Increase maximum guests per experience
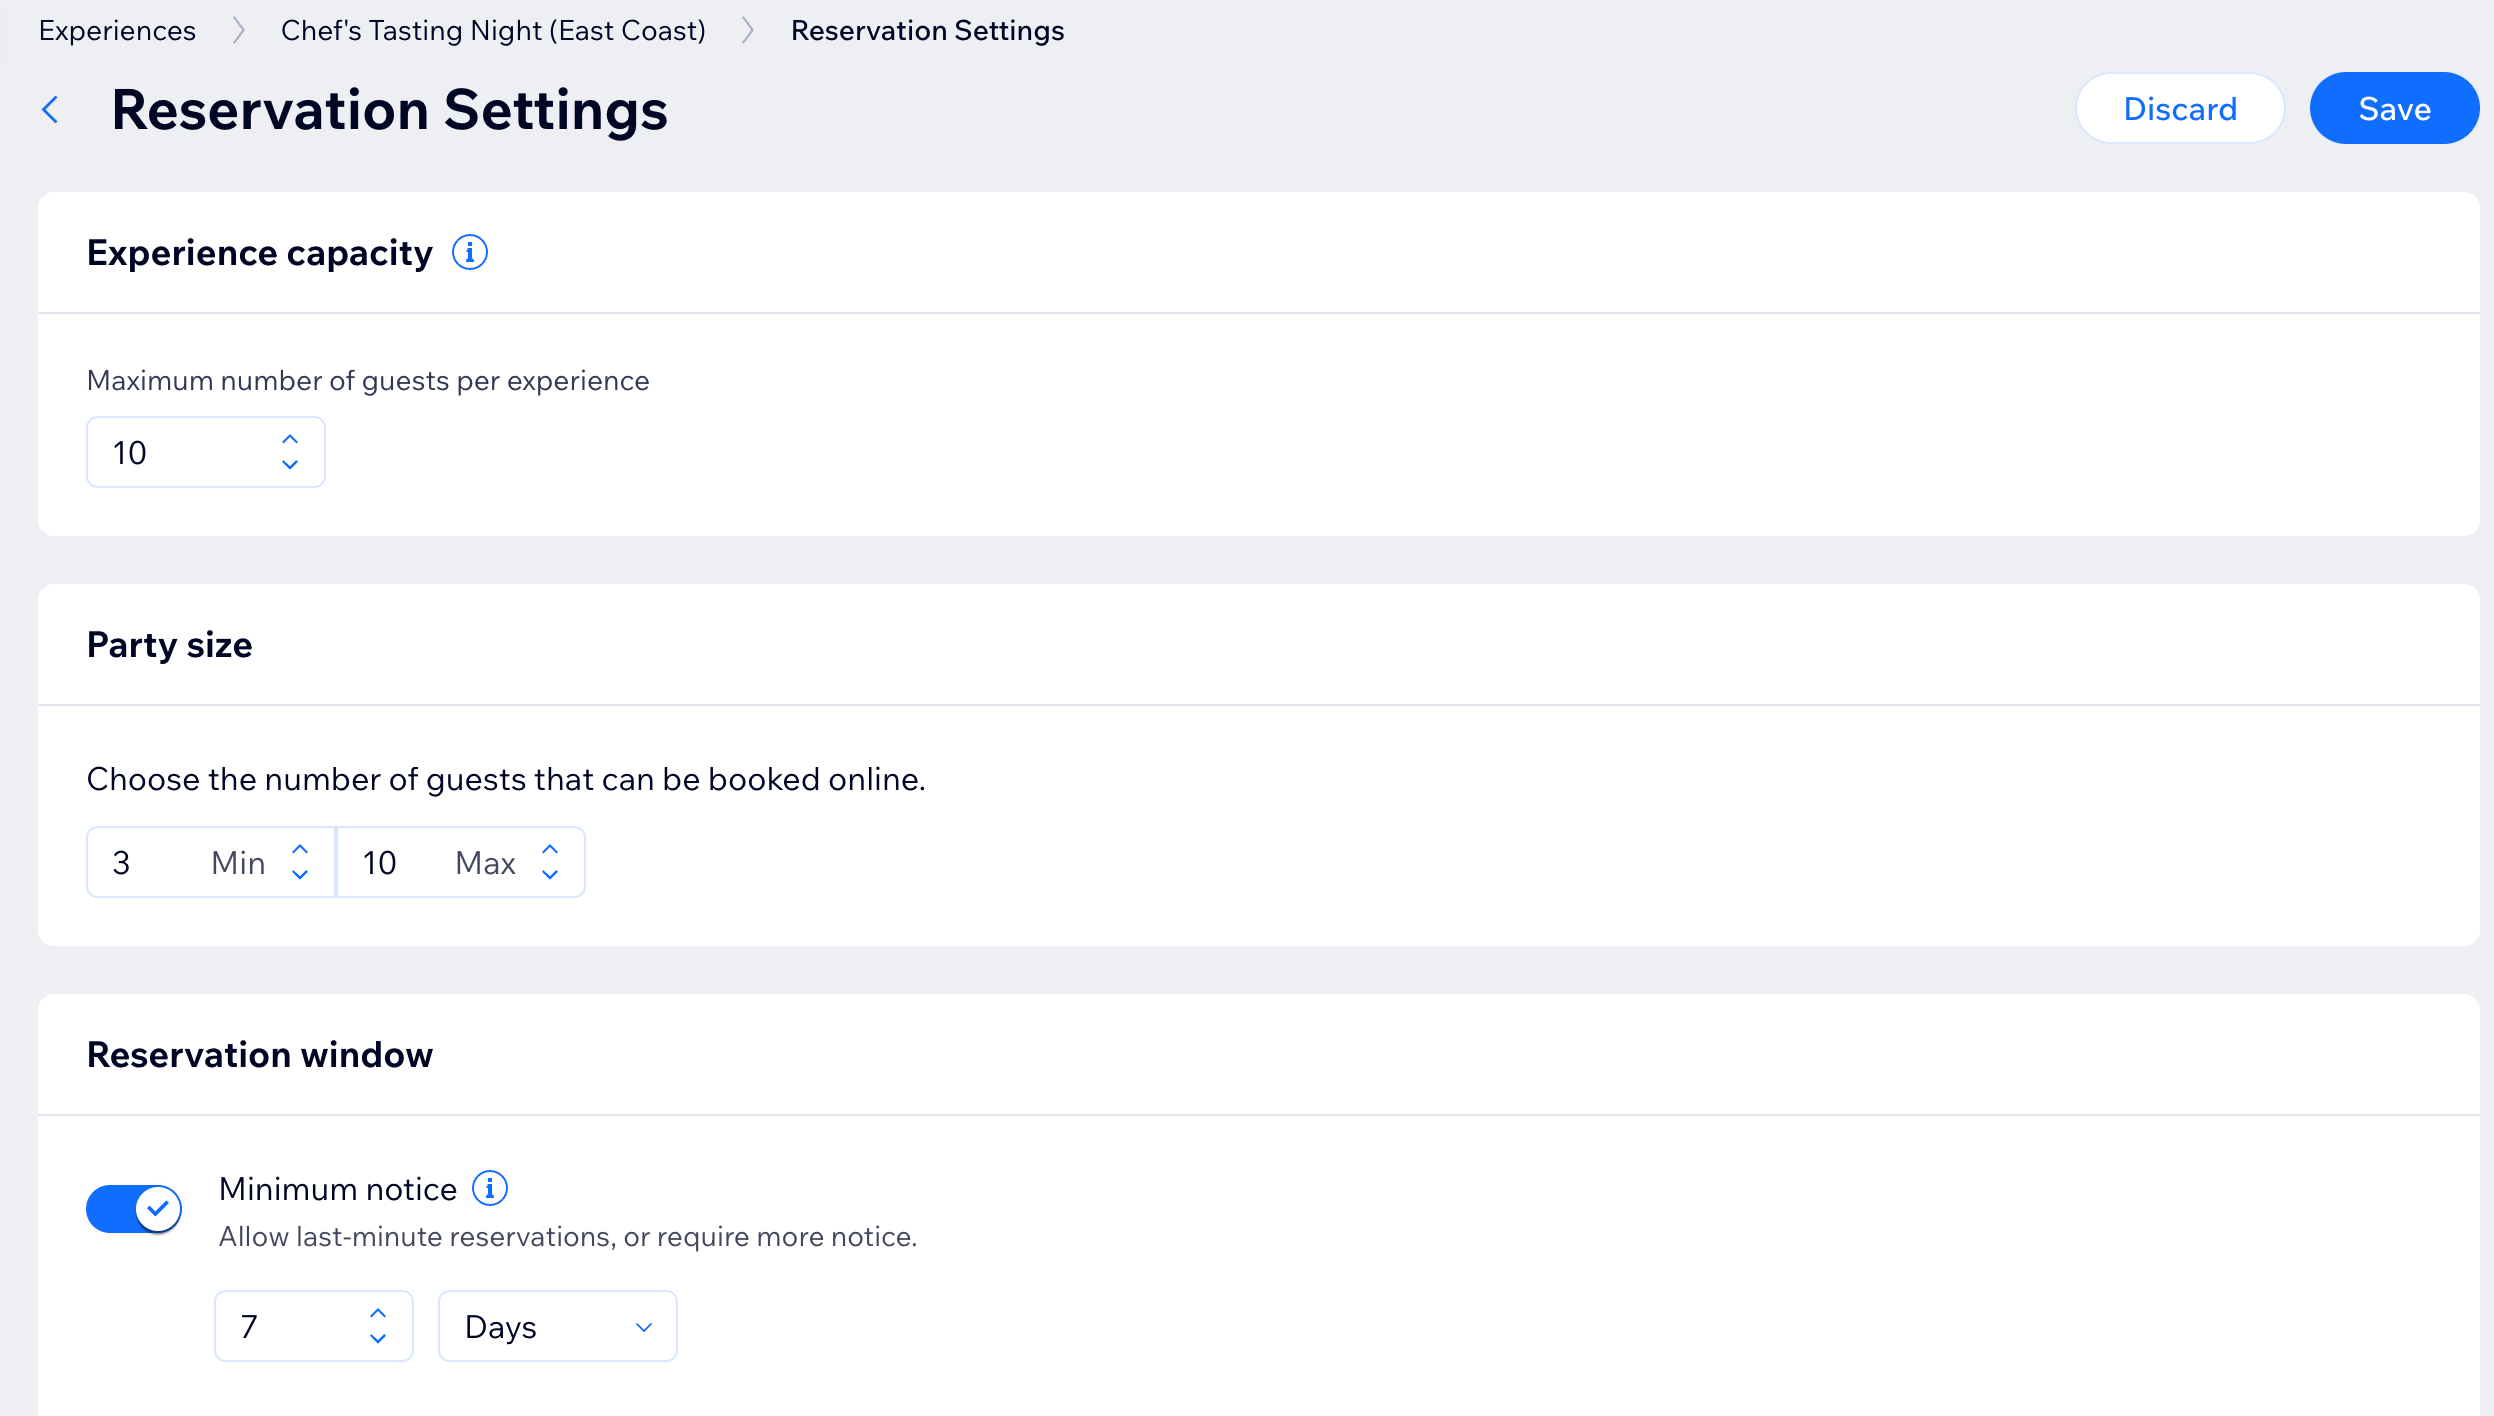This screenshot has height=1416, width=2494. [290, 440]
